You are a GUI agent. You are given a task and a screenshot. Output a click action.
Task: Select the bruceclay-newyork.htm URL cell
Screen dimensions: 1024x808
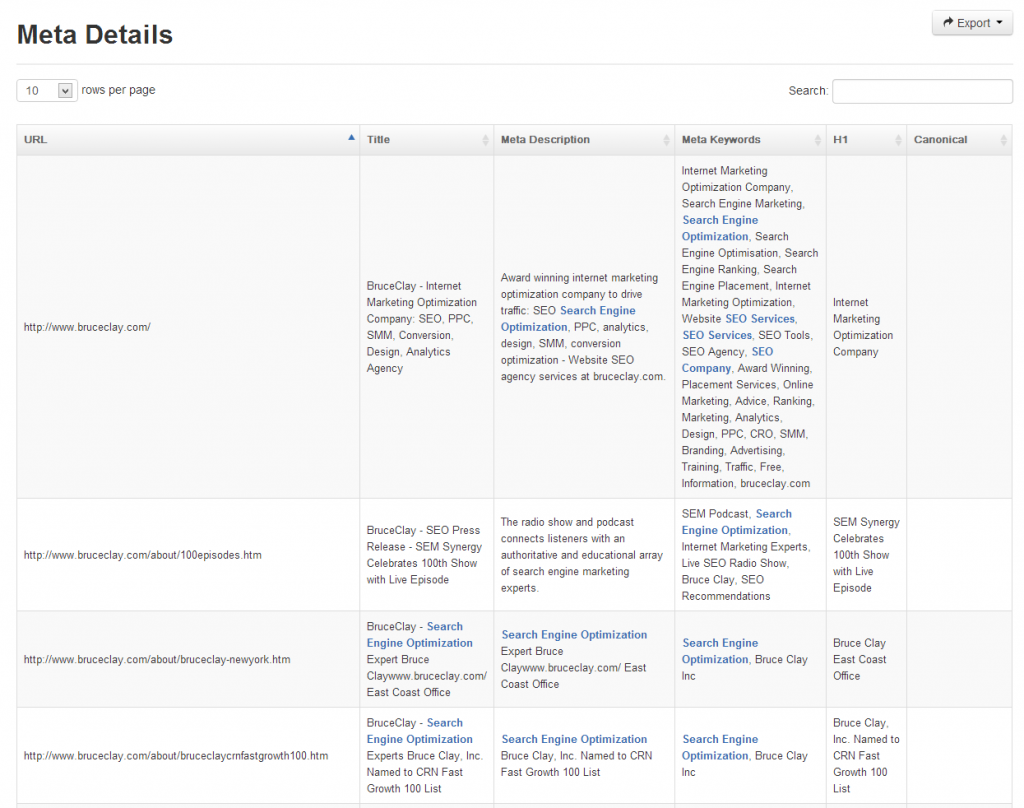188,660
